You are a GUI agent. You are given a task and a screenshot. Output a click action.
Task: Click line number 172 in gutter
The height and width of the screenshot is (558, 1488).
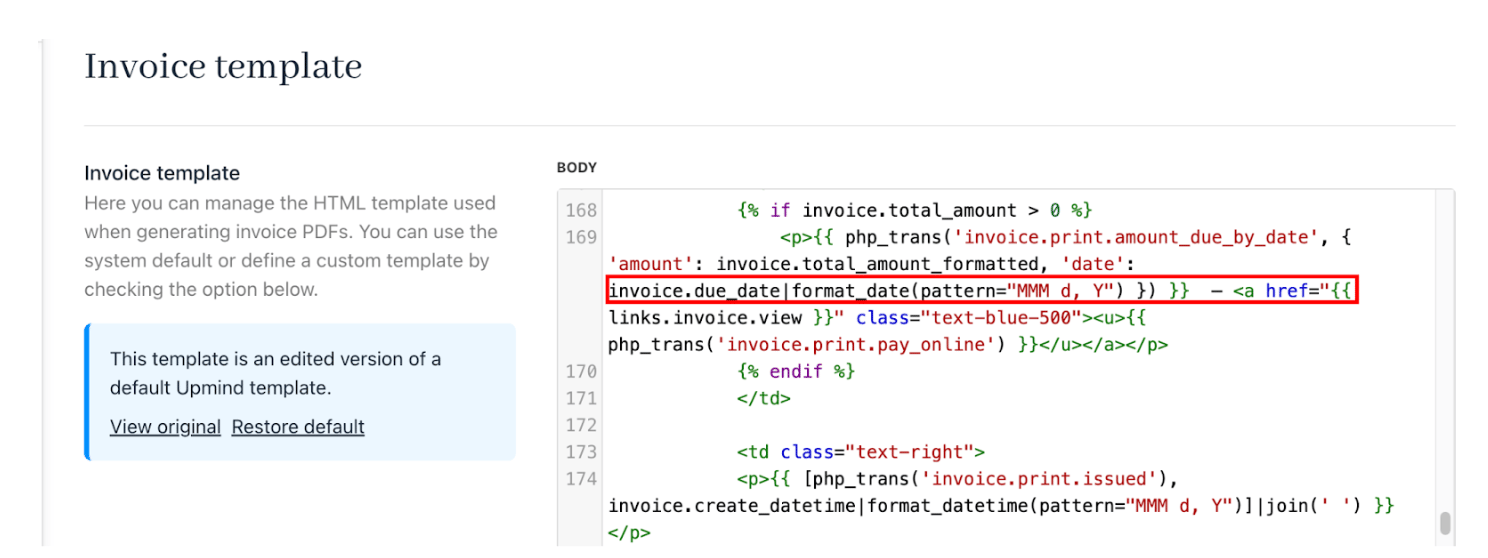click(581, 425)
